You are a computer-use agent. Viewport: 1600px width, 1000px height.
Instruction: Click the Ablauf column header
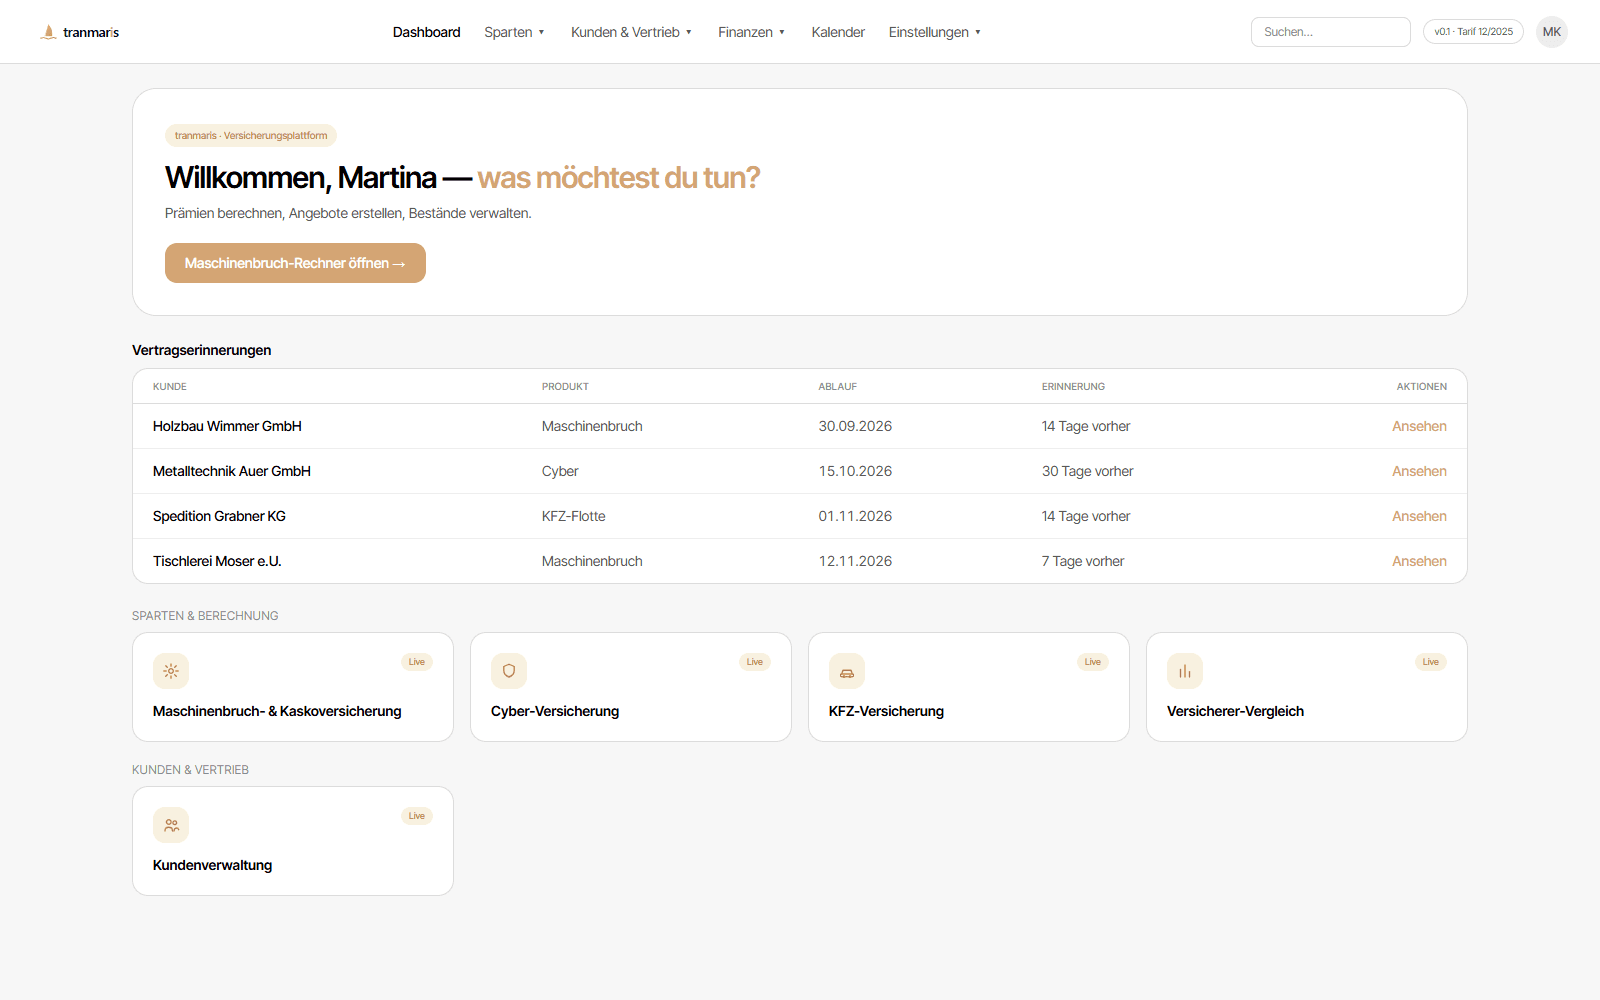pos(838,387)
